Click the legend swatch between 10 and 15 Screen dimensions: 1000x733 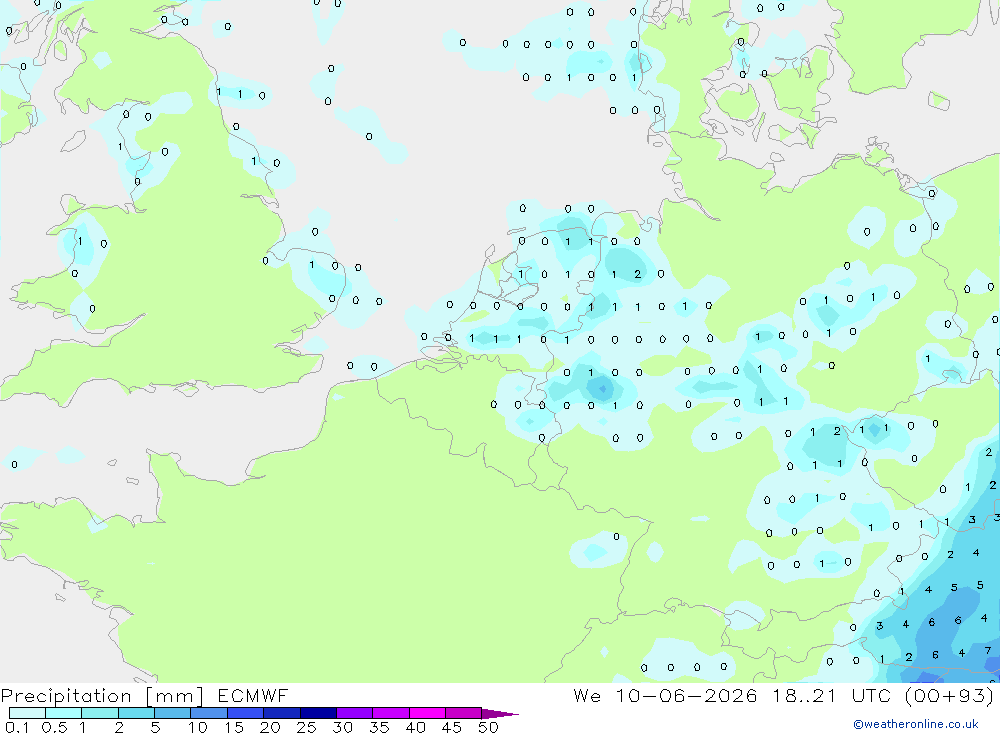pos(209,713)
